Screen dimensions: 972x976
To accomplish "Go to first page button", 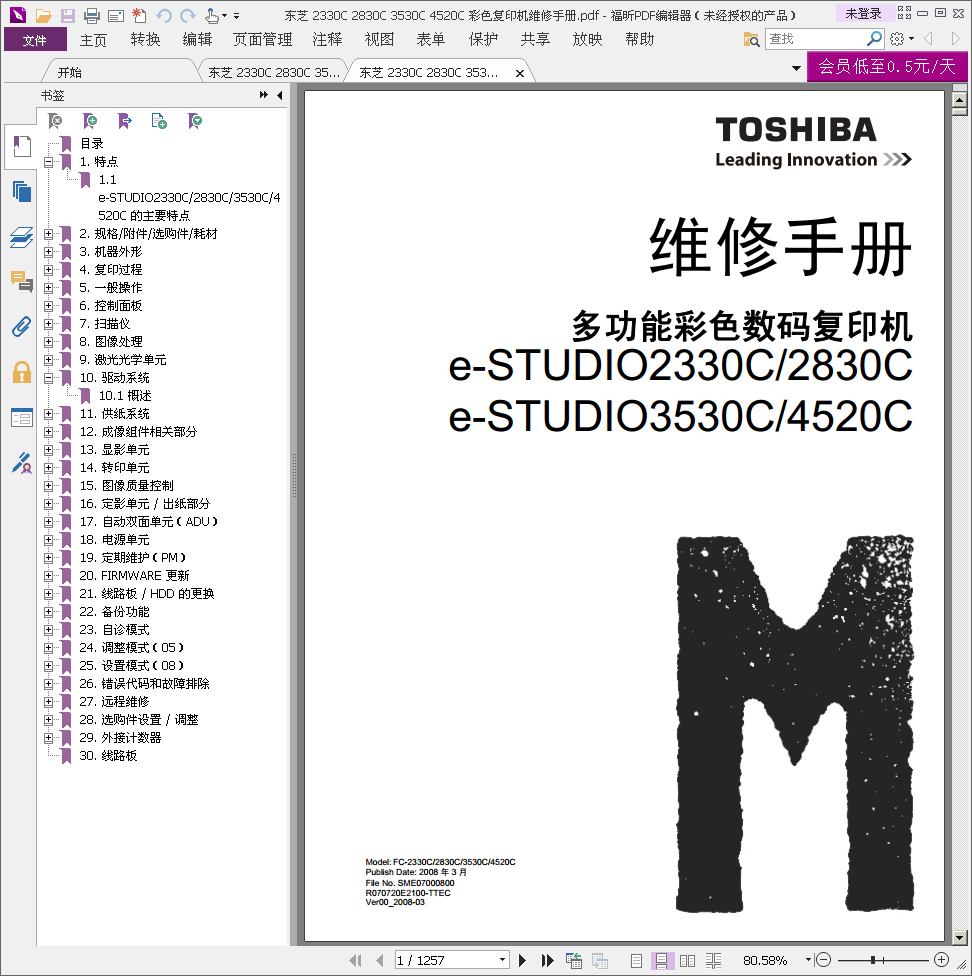I will [x=355, y=960].
